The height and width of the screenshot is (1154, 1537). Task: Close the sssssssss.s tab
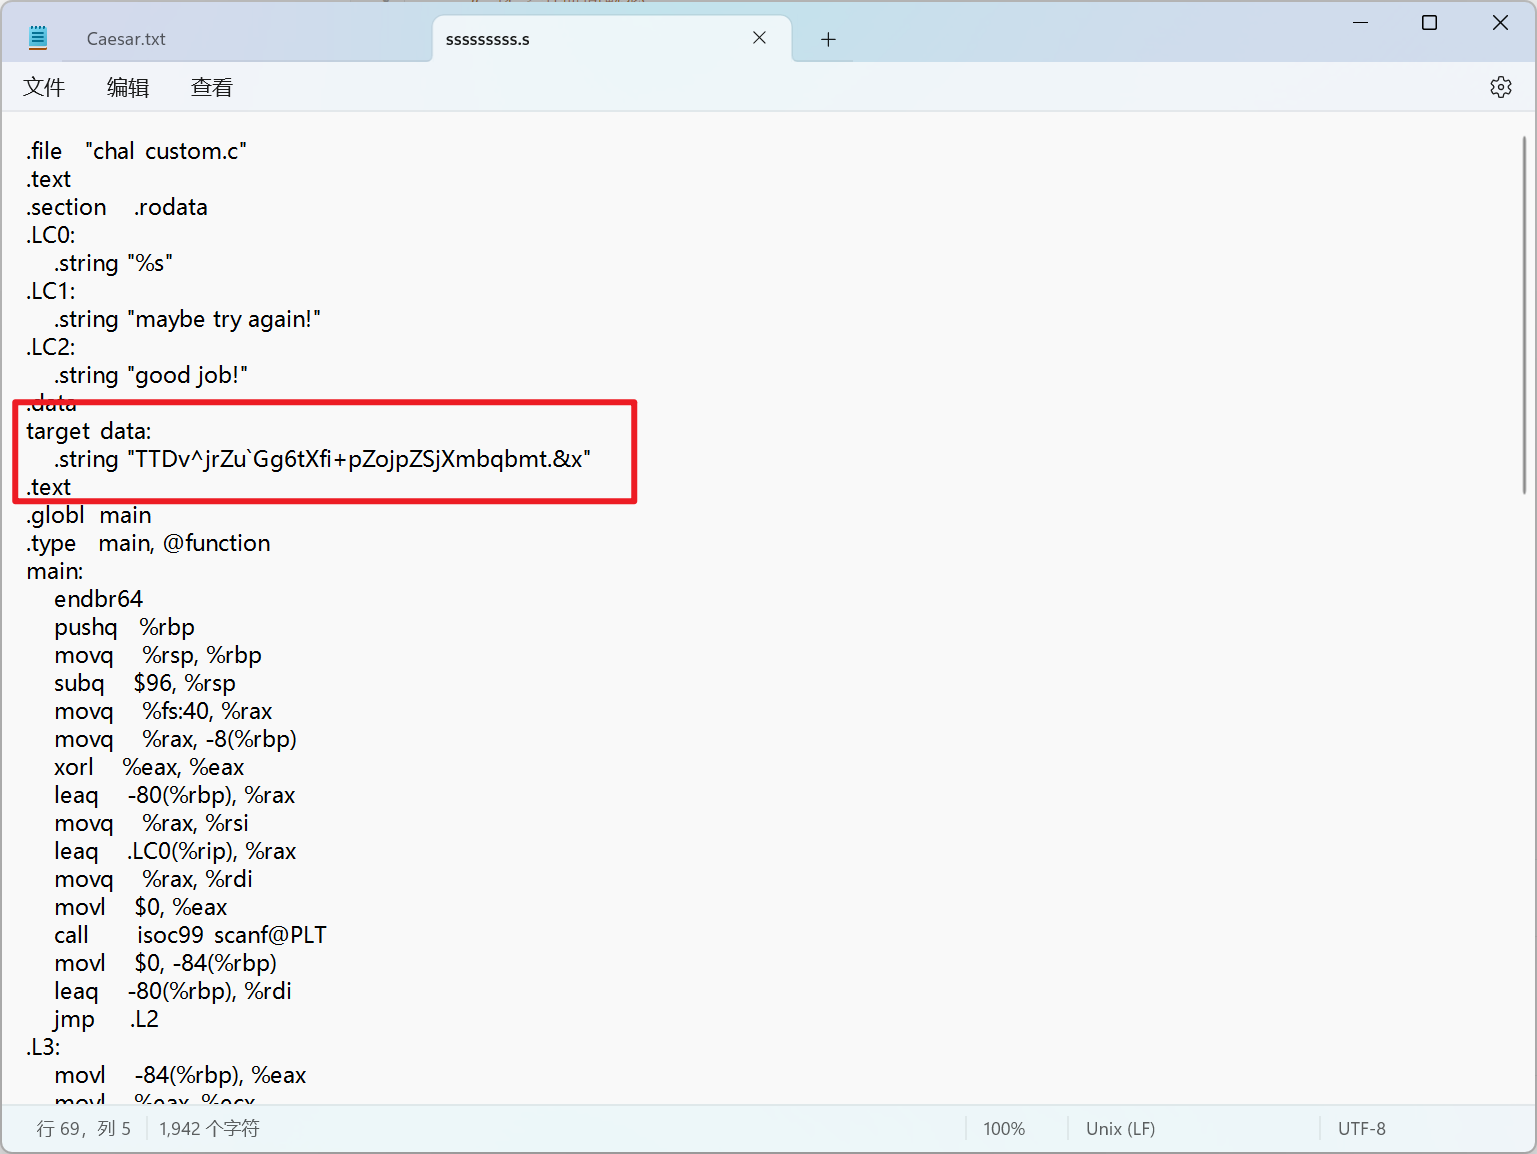[759, 38]
